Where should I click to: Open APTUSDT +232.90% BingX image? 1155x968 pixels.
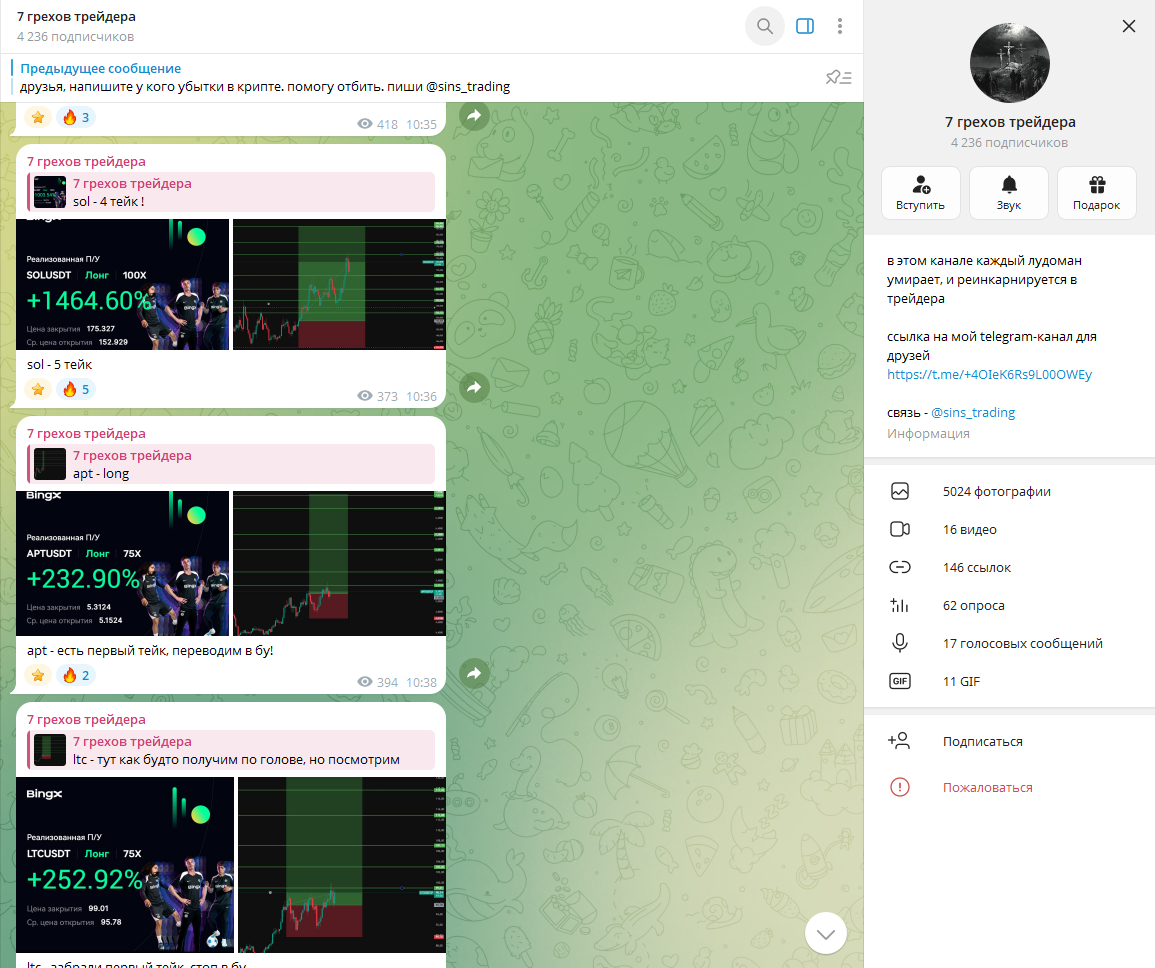(122, 564)
